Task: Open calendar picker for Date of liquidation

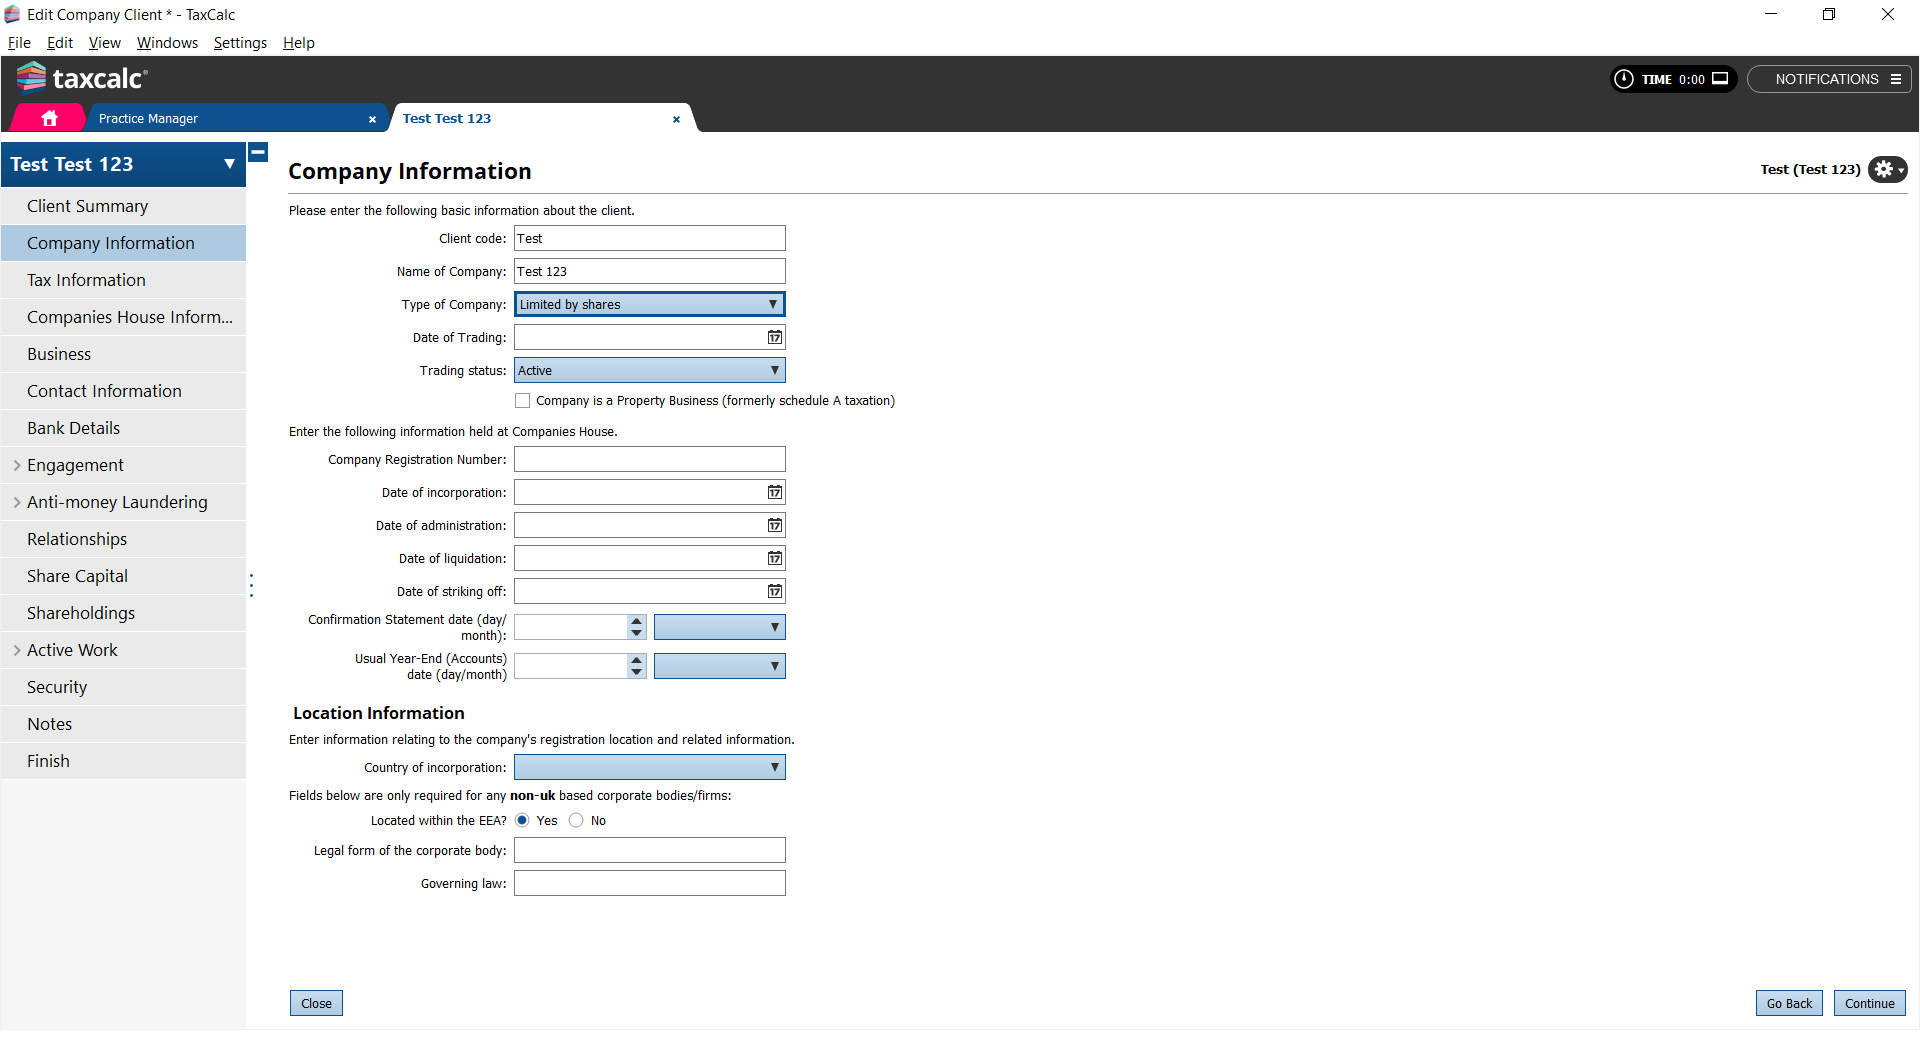Action: [x=774, y=559]
